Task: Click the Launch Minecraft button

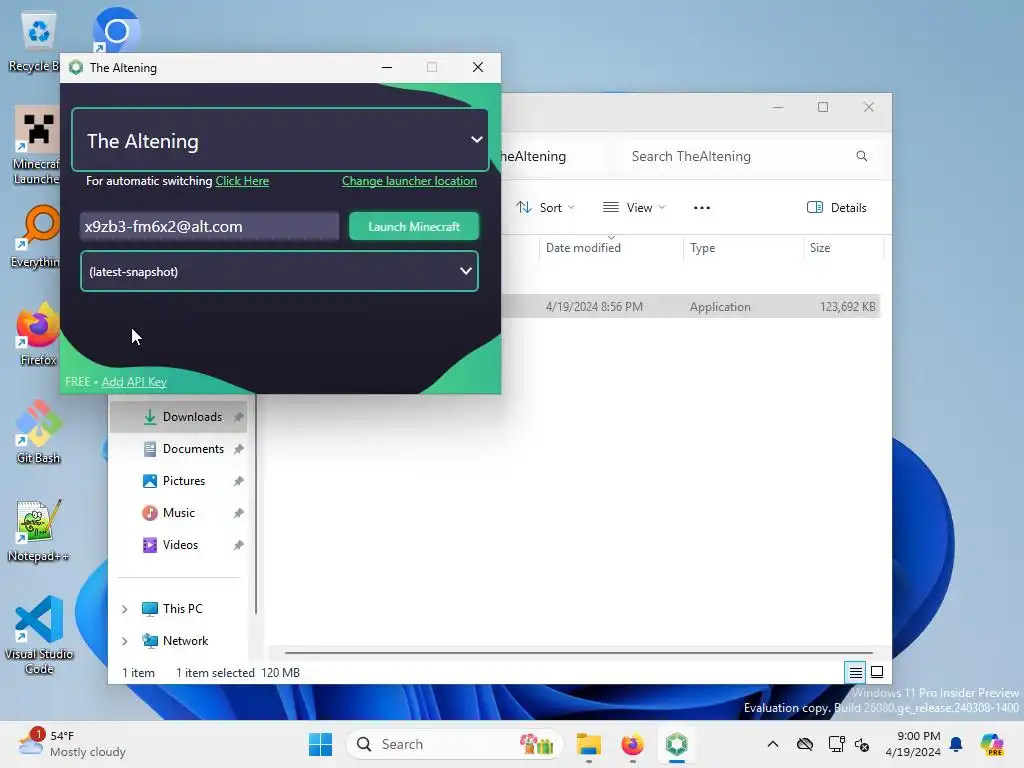Action: pos(414,226)
